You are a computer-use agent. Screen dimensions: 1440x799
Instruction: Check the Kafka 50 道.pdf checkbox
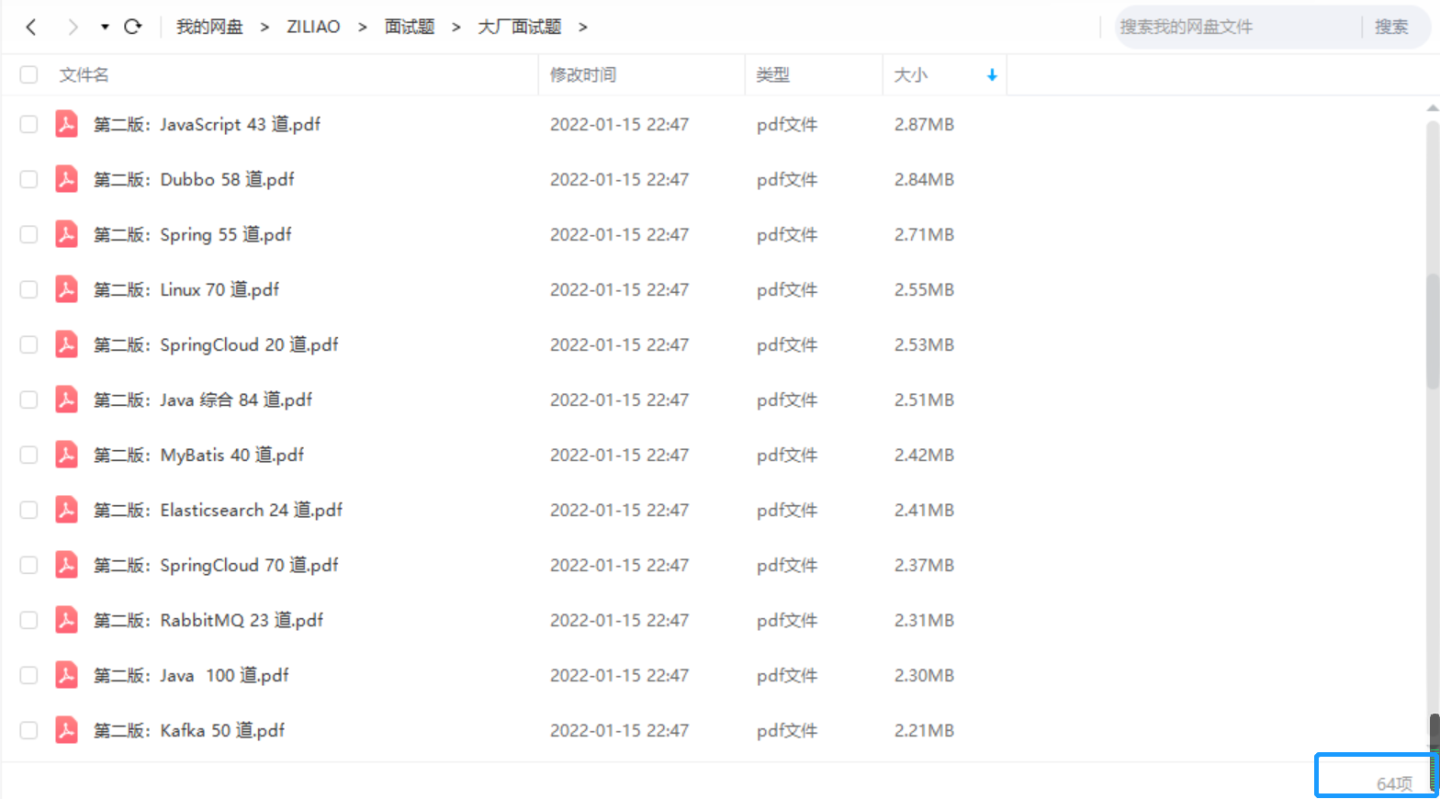tap(29, 730)
